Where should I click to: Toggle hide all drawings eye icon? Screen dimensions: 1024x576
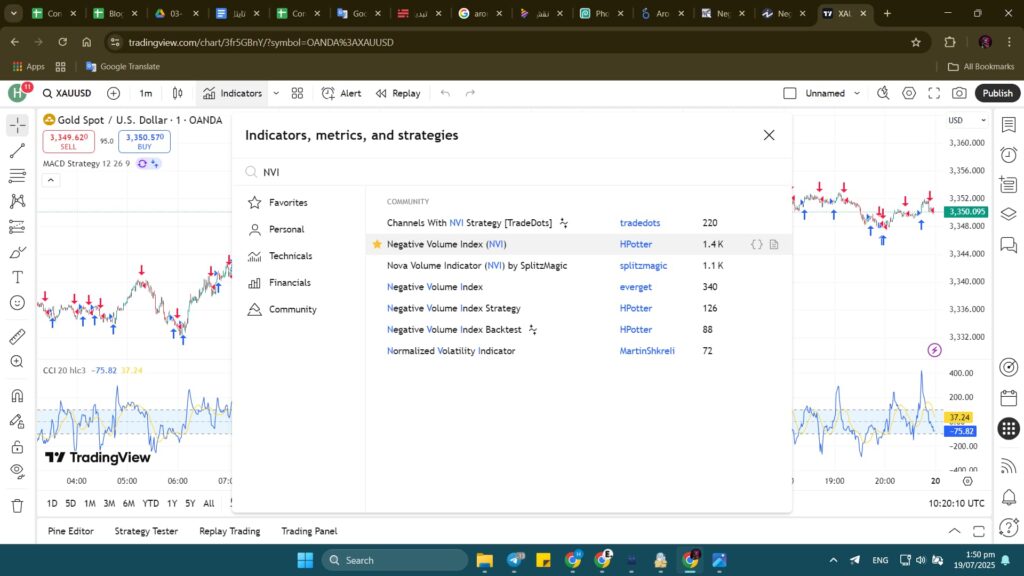click(18, 472)
